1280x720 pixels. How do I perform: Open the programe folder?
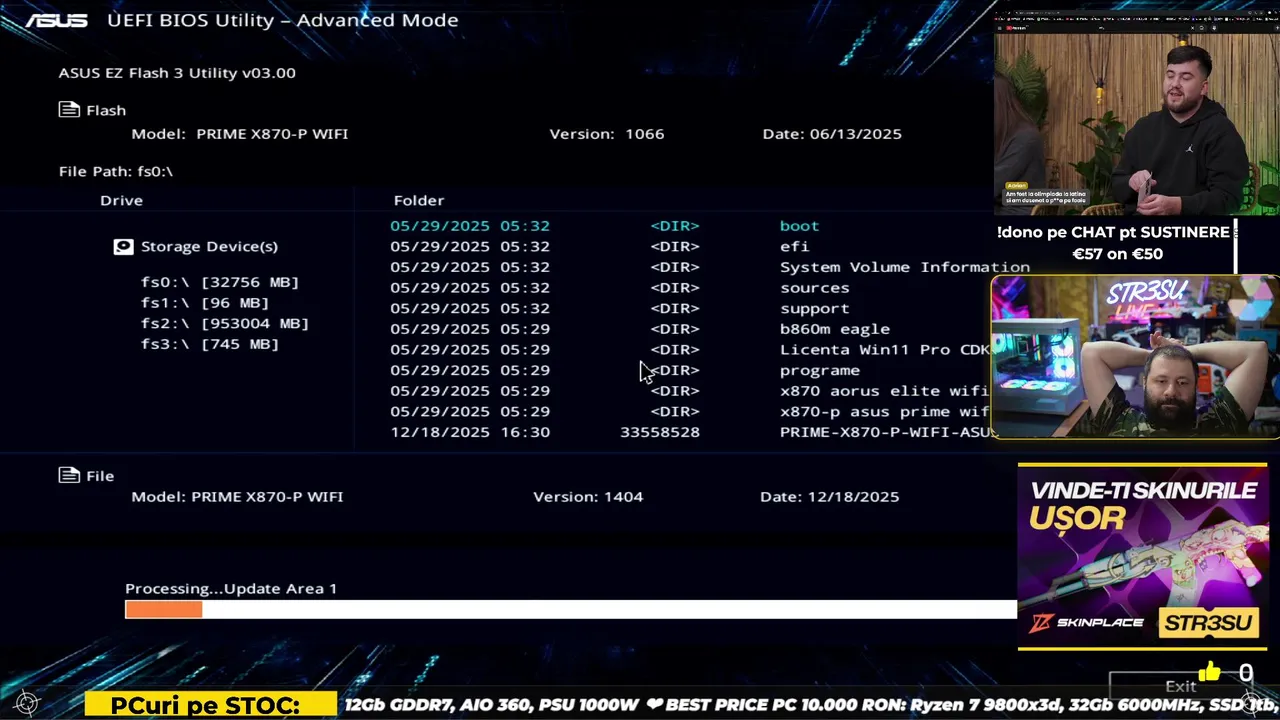pos(820,370)
